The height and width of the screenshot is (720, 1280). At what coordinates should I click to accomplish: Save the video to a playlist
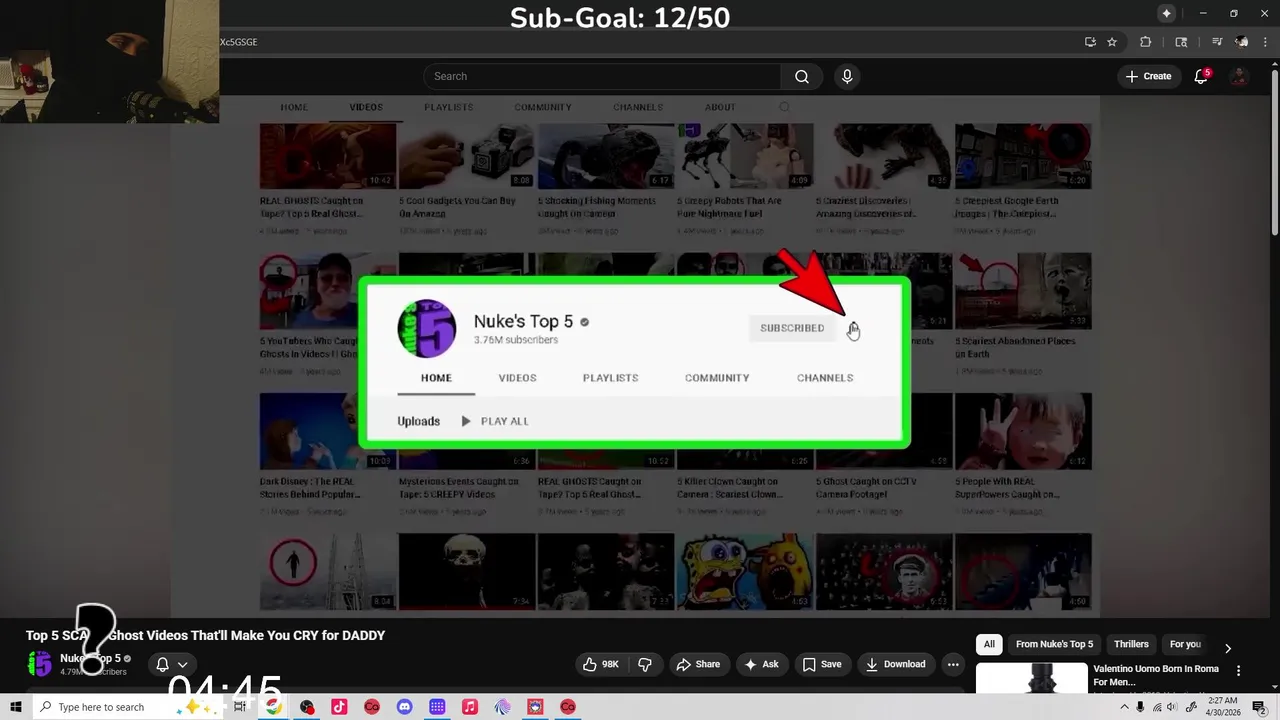tap(822, 664)
